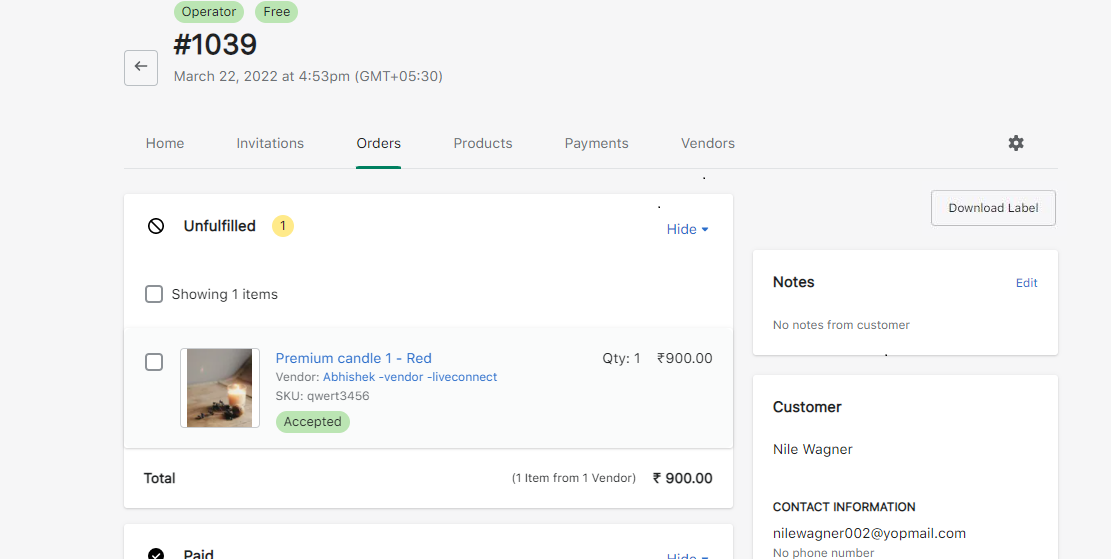
Task: Click the Paid checkmark icon
Action: click(x=156, y=554)
